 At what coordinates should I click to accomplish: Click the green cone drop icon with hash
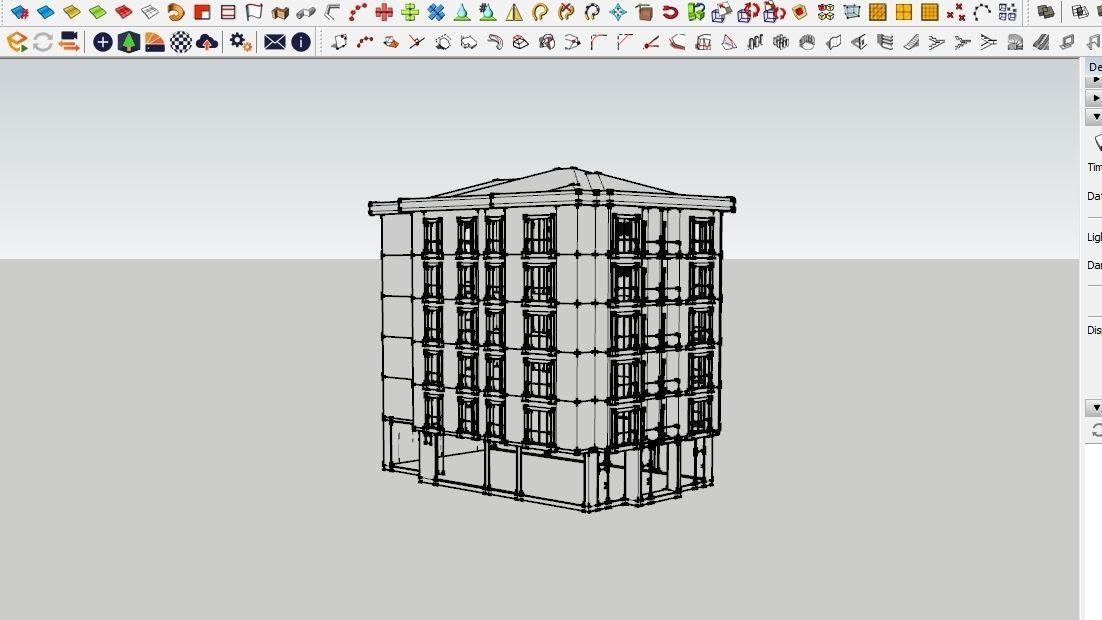[x=487, y=12]
